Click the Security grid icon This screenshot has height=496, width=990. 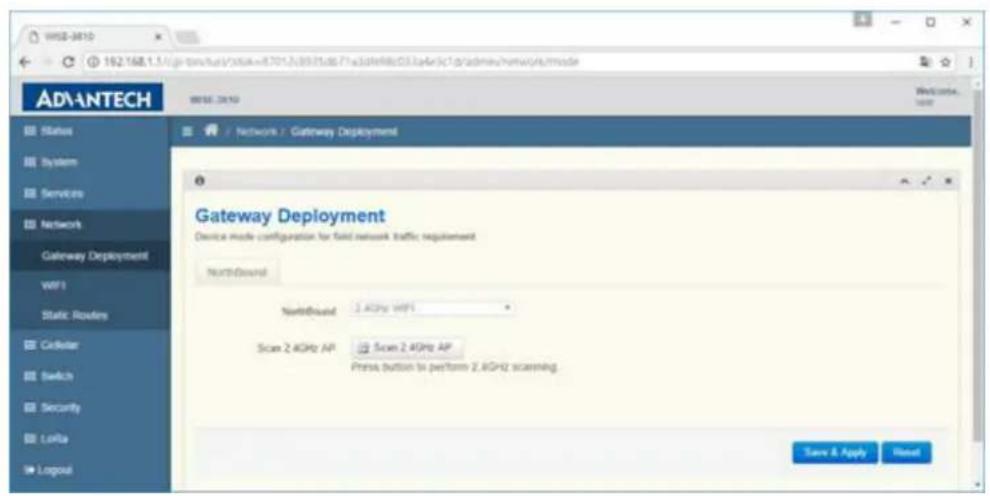pyautogui.click(x=29, y=408)
